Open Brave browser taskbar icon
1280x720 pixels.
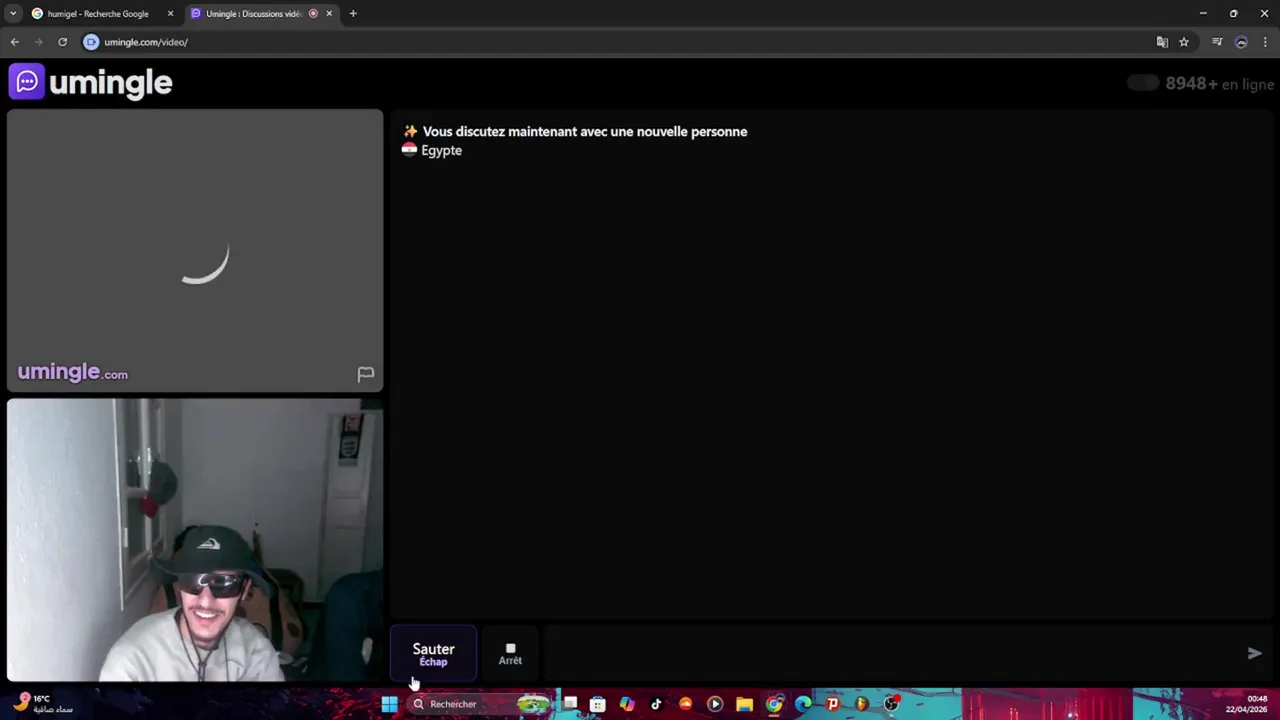click(x=861, y=704)
